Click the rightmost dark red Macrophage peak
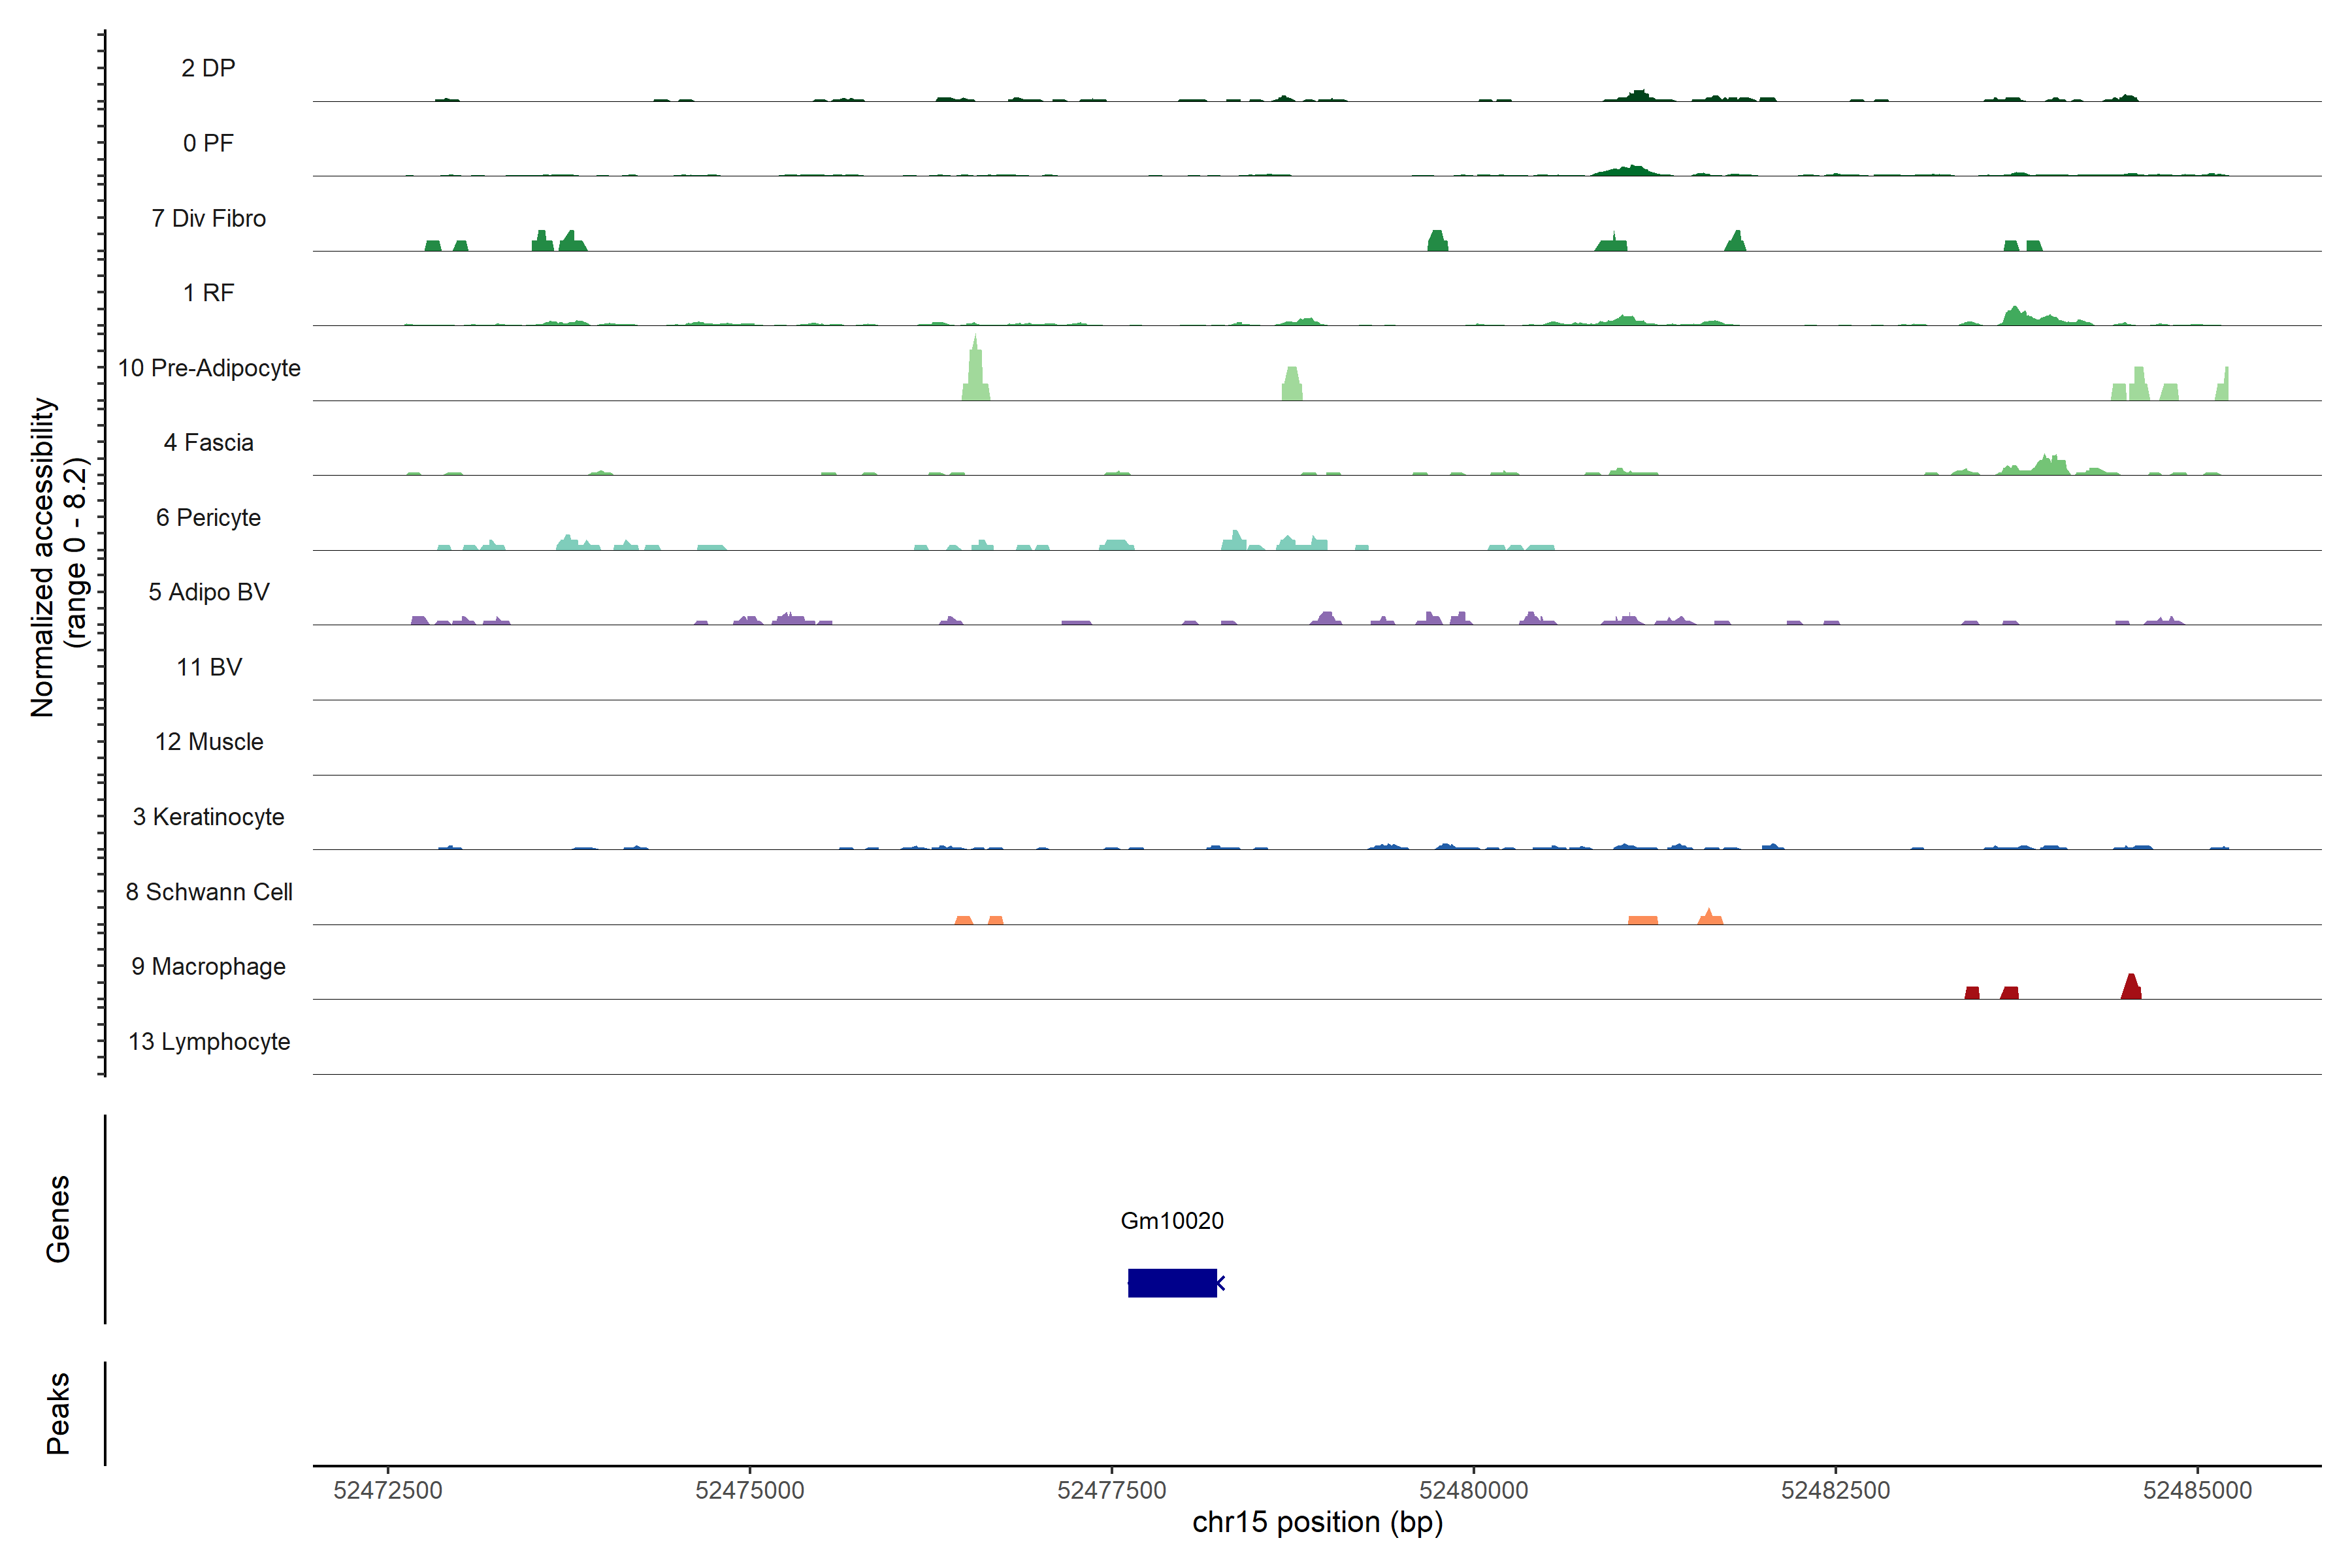 pyautogui.click(x=2131, y=988)
